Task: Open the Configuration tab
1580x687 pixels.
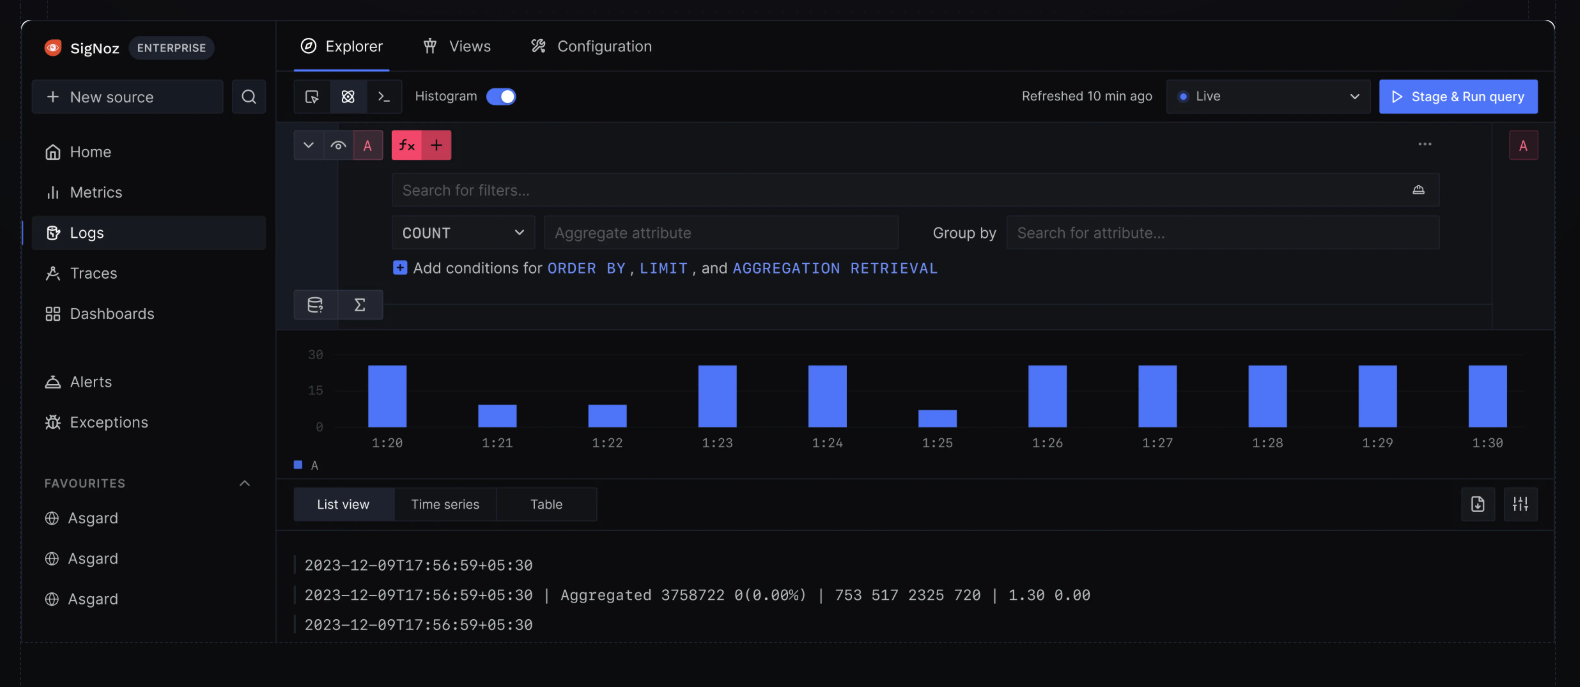Action: click(591, 46)
